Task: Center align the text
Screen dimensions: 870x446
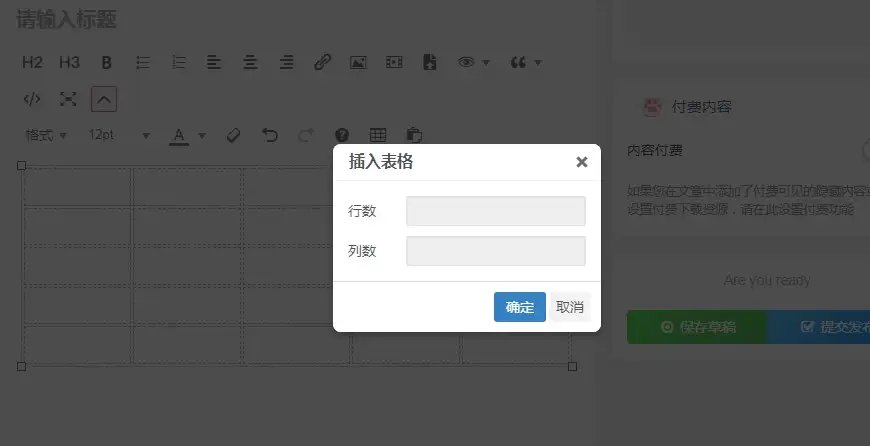Action: coord(250,63)
